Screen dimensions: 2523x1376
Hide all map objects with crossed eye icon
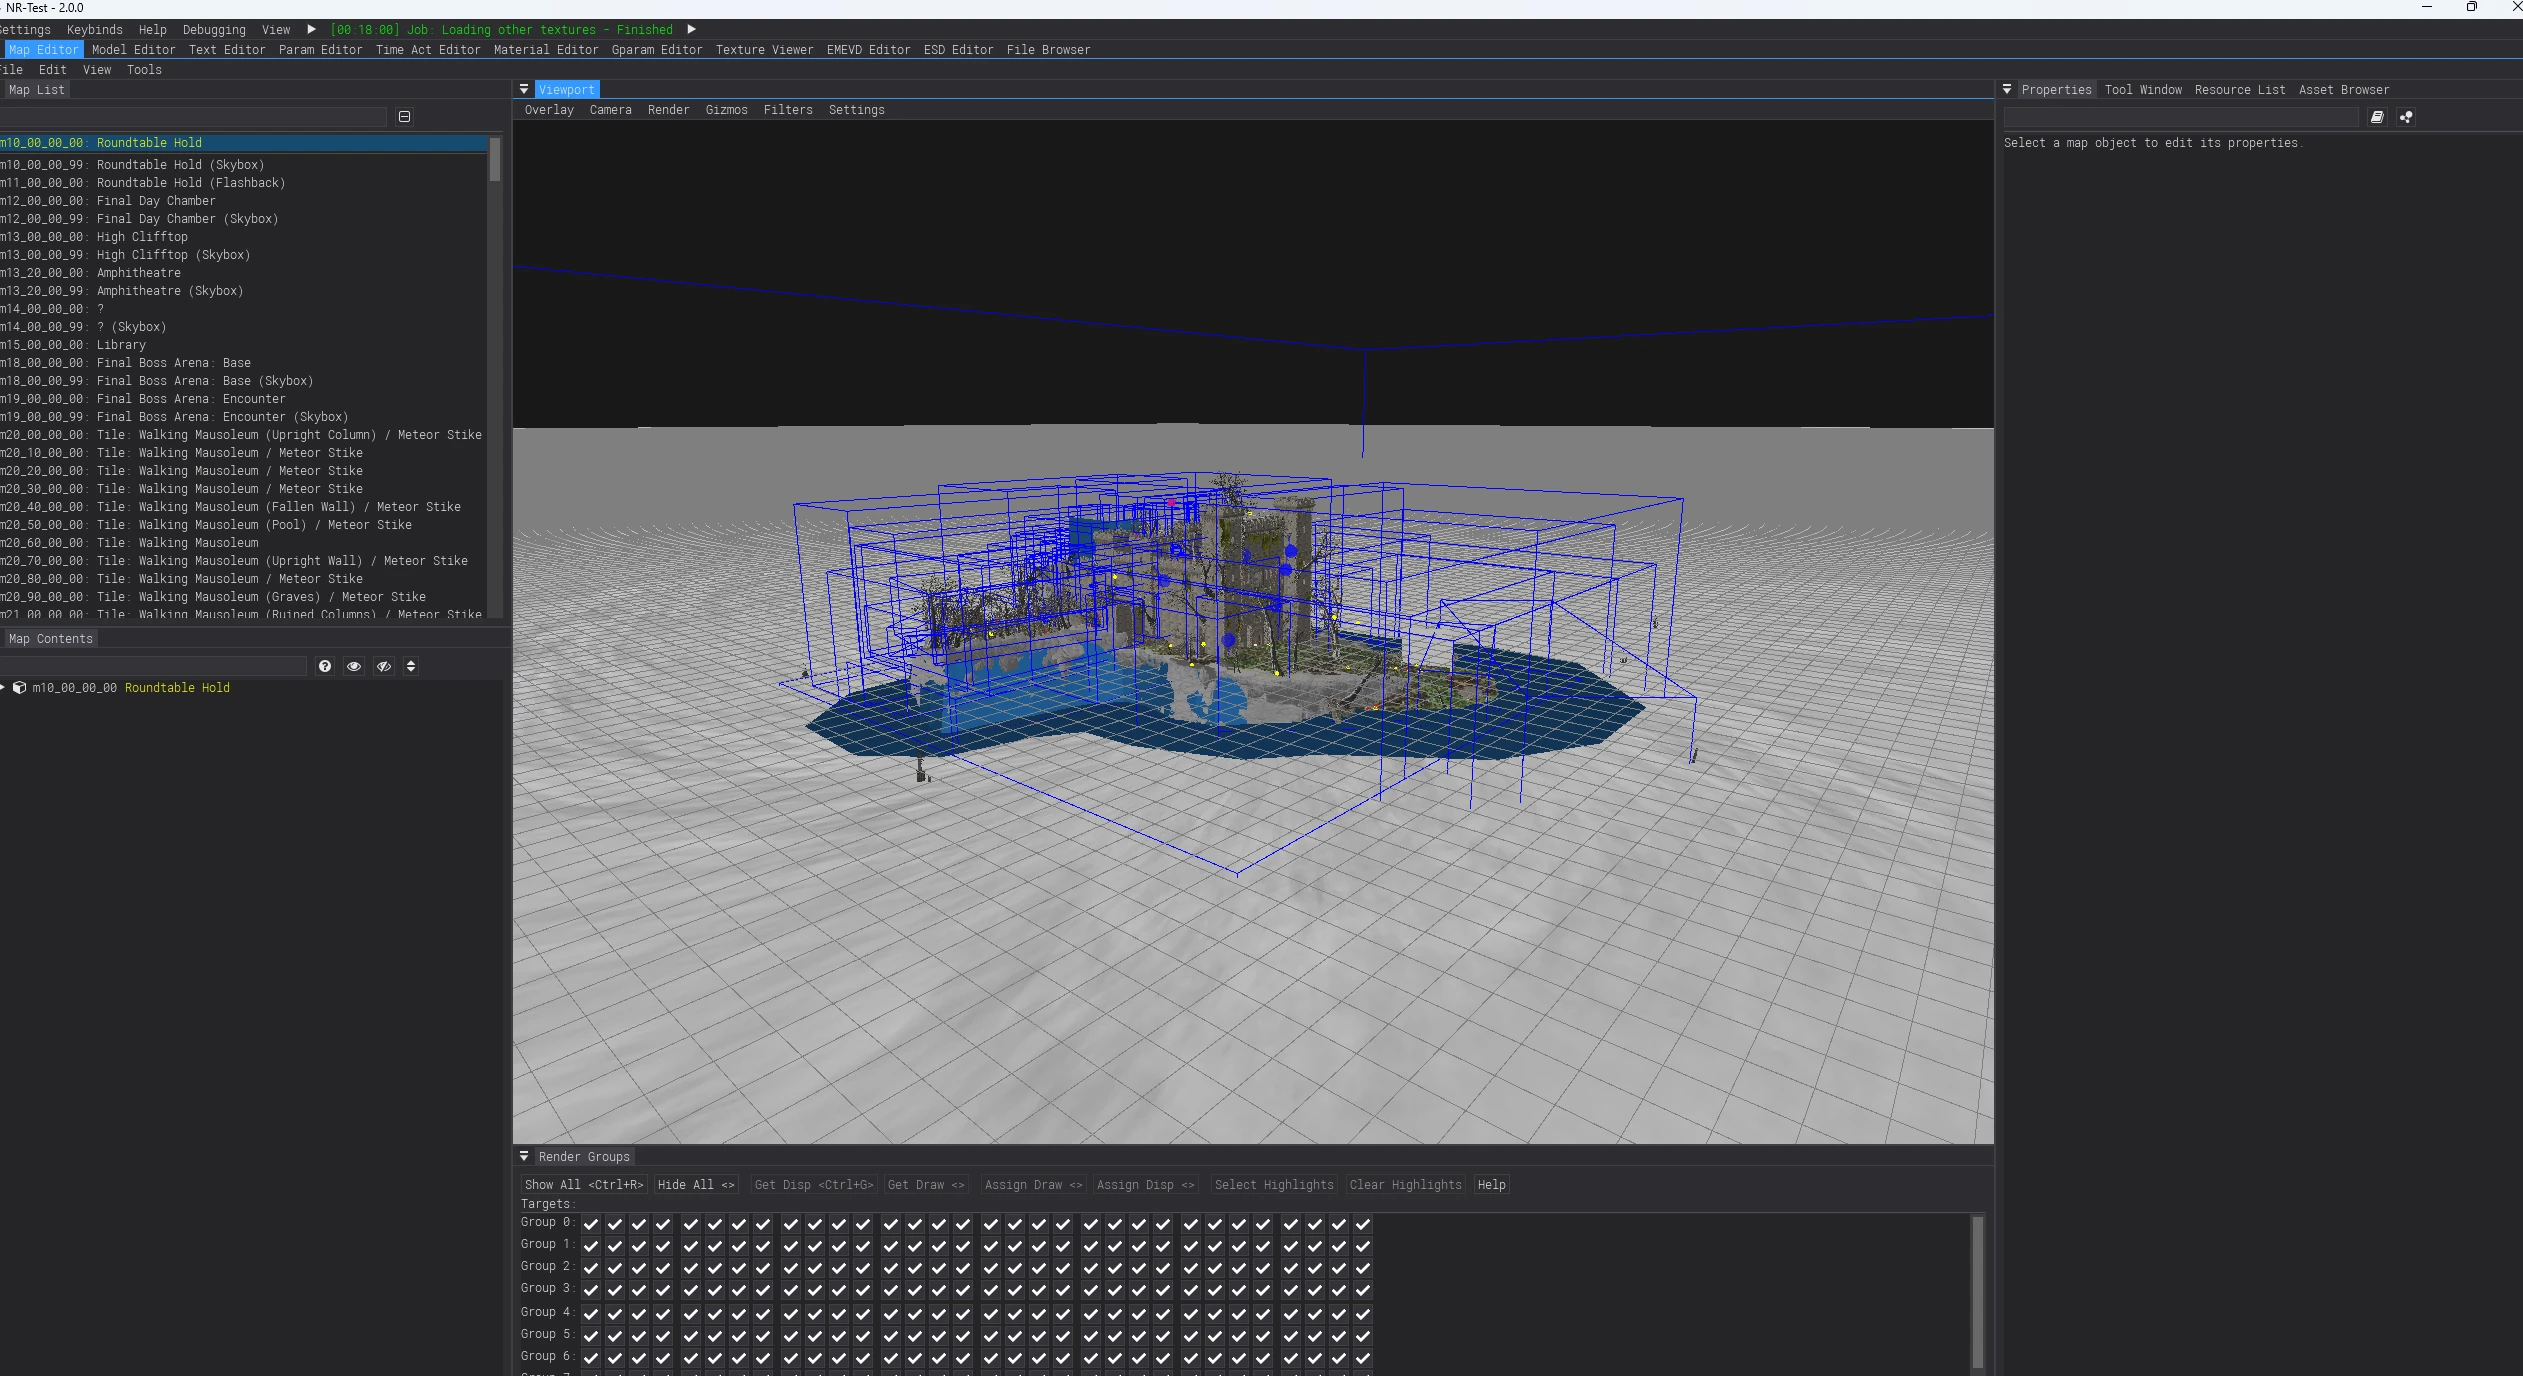[x=383, y=666]
